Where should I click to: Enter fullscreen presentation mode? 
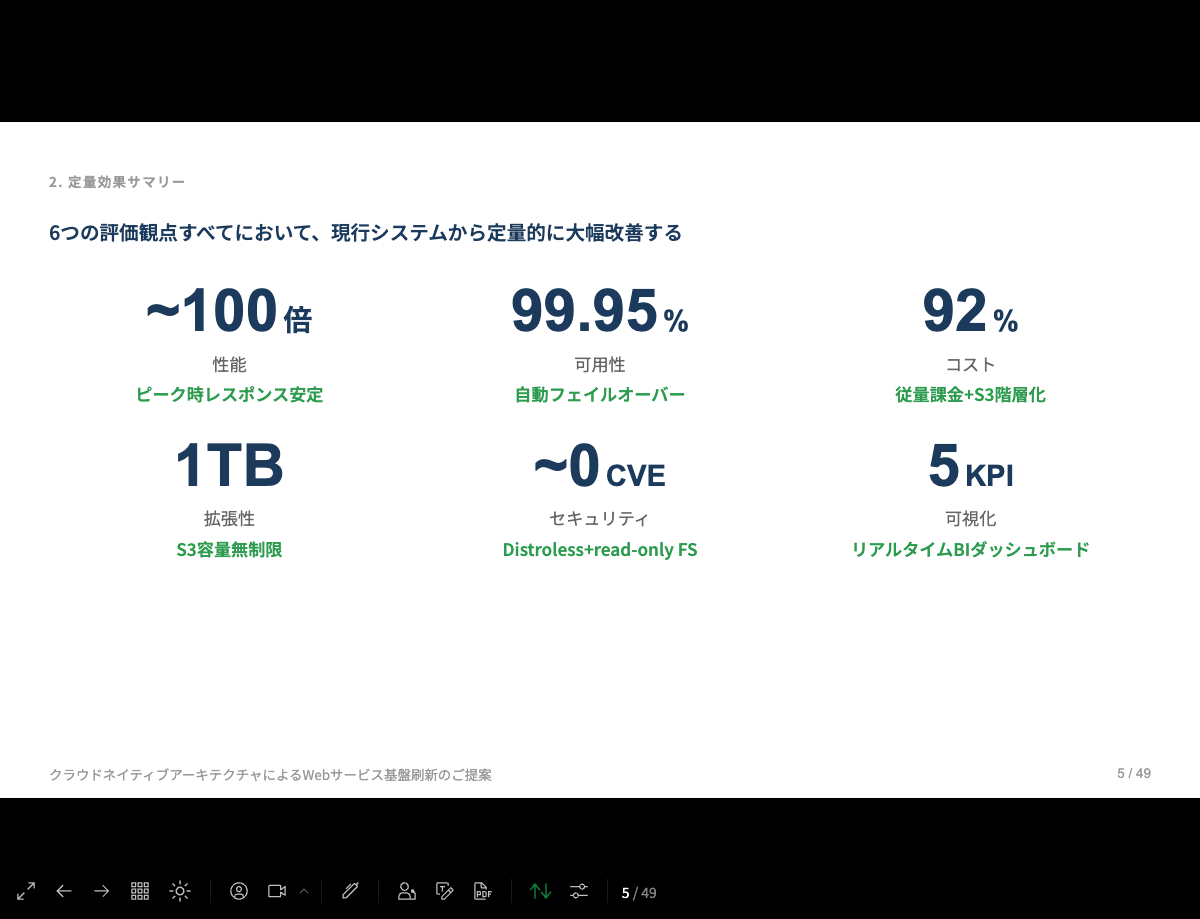point(24,890)
